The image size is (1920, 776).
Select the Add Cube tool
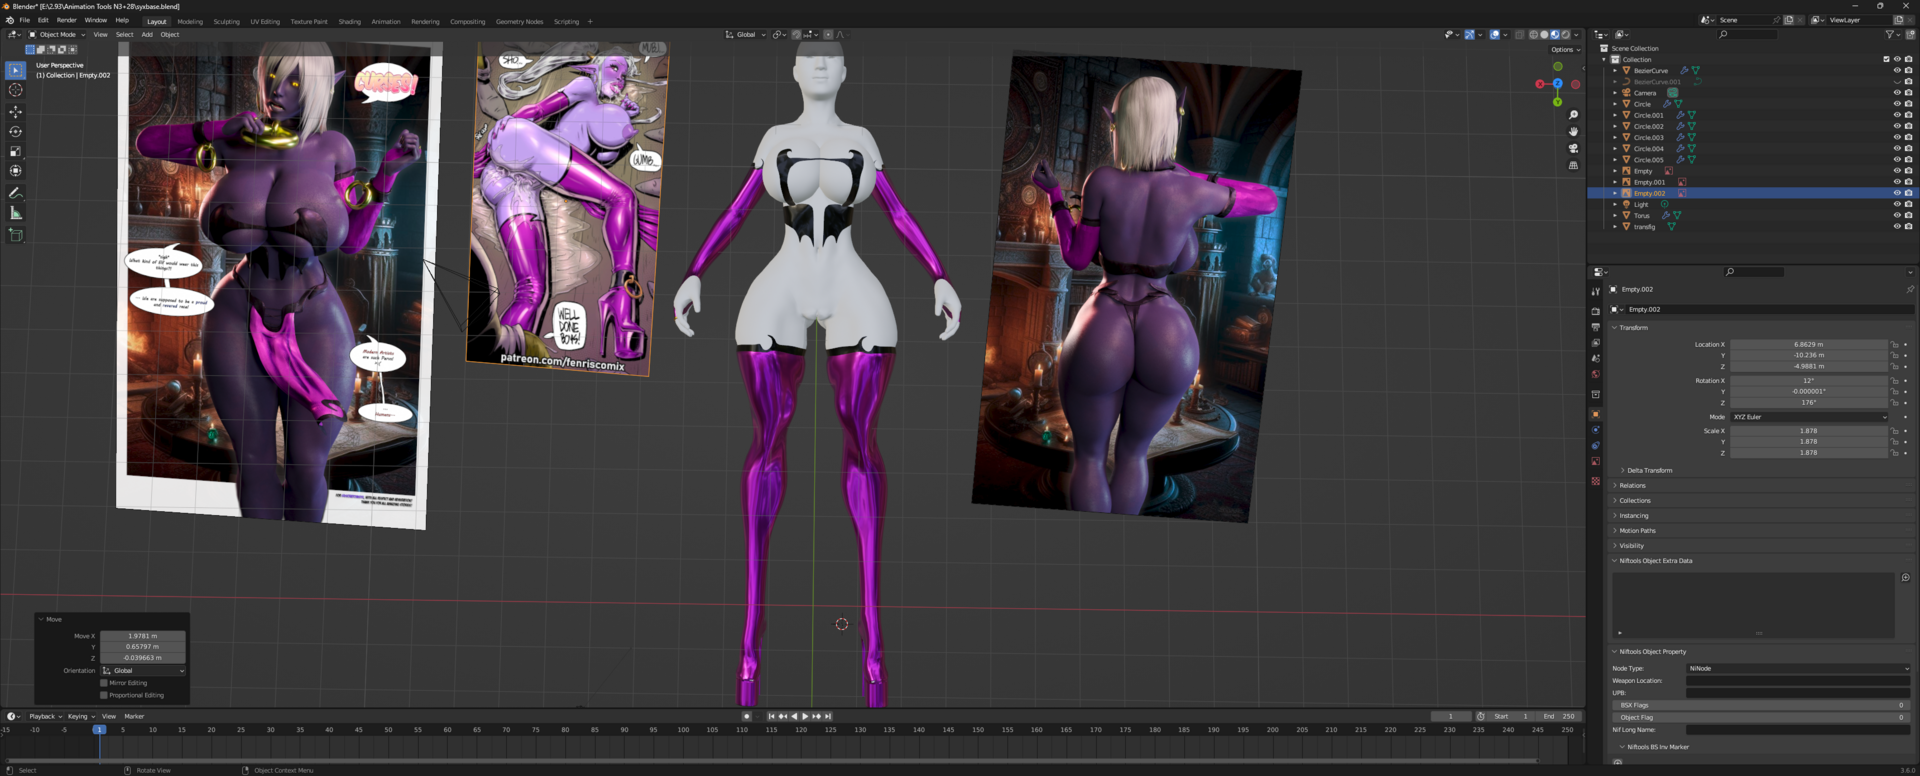click(16, 235)
